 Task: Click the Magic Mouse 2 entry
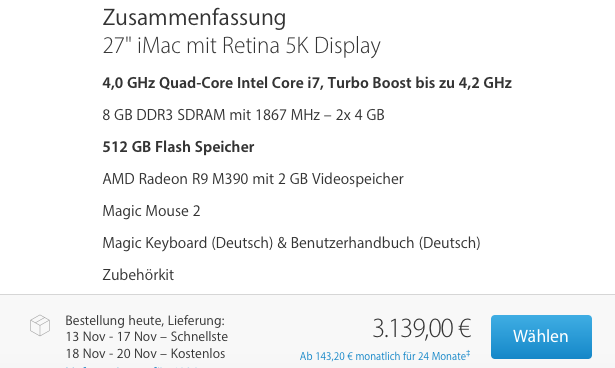point(151,211)
